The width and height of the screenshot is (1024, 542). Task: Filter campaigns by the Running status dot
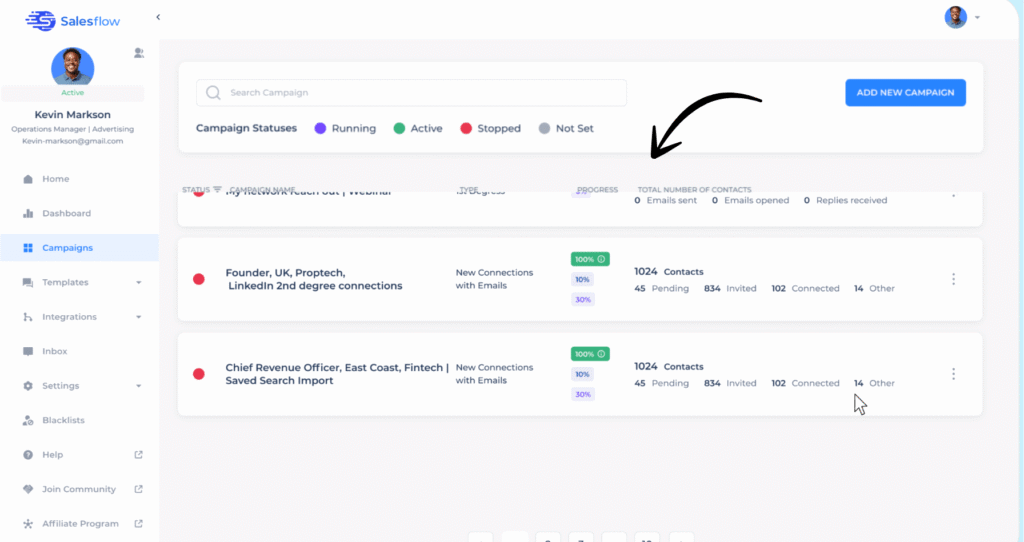click(320, 128)
